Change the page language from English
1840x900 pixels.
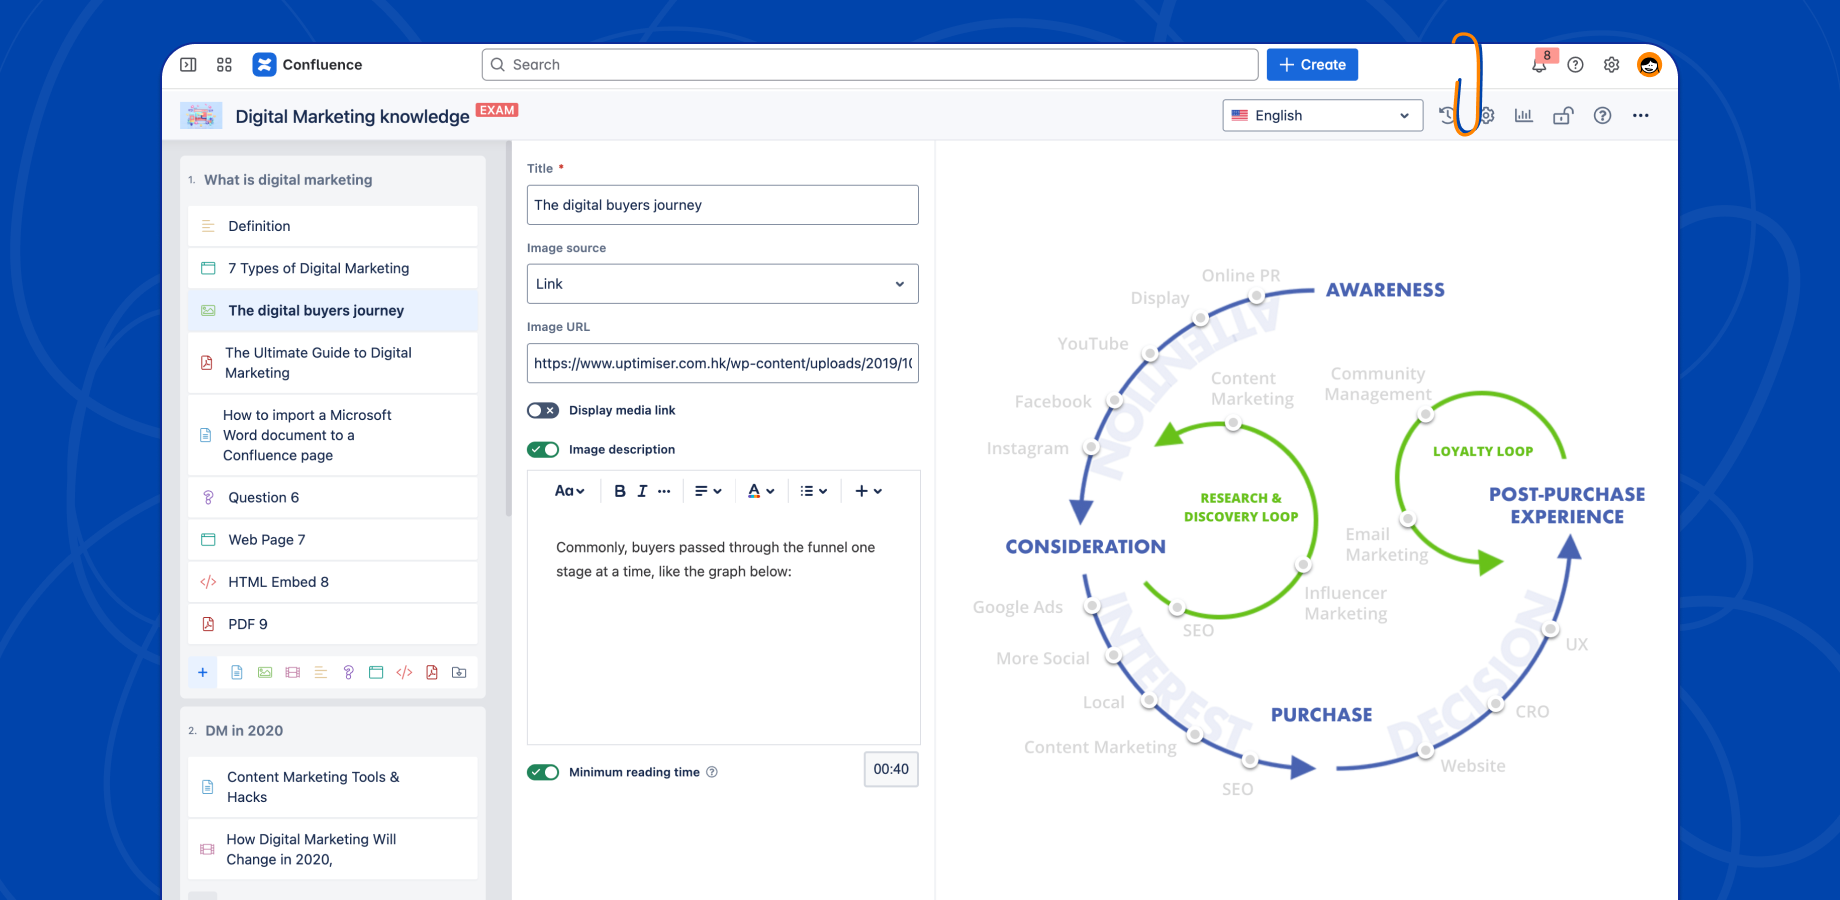[x=1321, y=115]
